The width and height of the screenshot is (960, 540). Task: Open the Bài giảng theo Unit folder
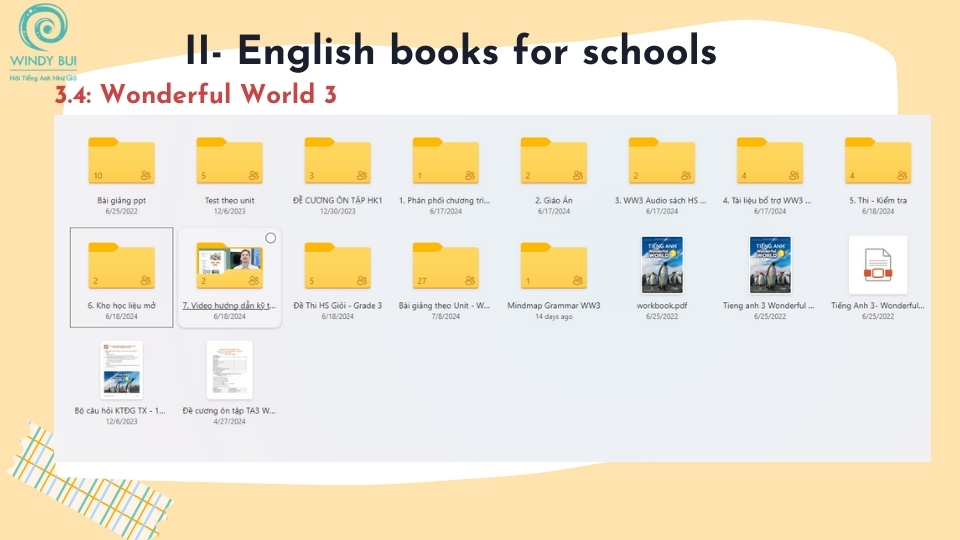tap(445, 268)
